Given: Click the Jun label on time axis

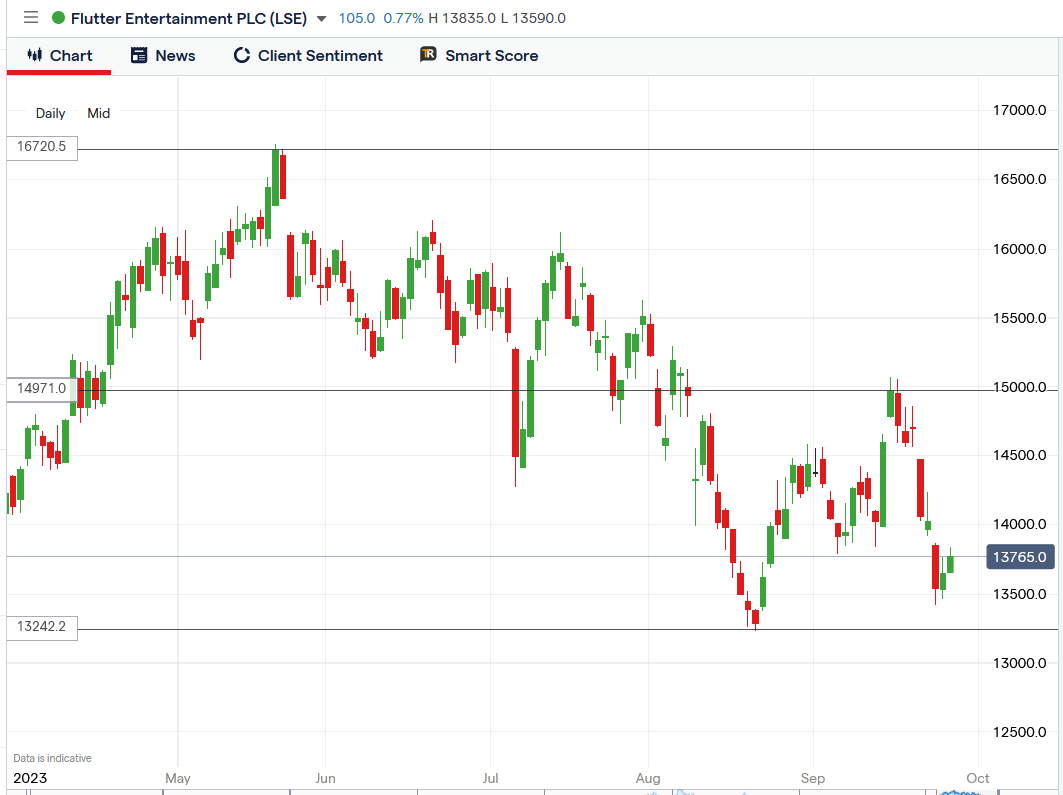Looking at the screenshot, I should point(325,778).
